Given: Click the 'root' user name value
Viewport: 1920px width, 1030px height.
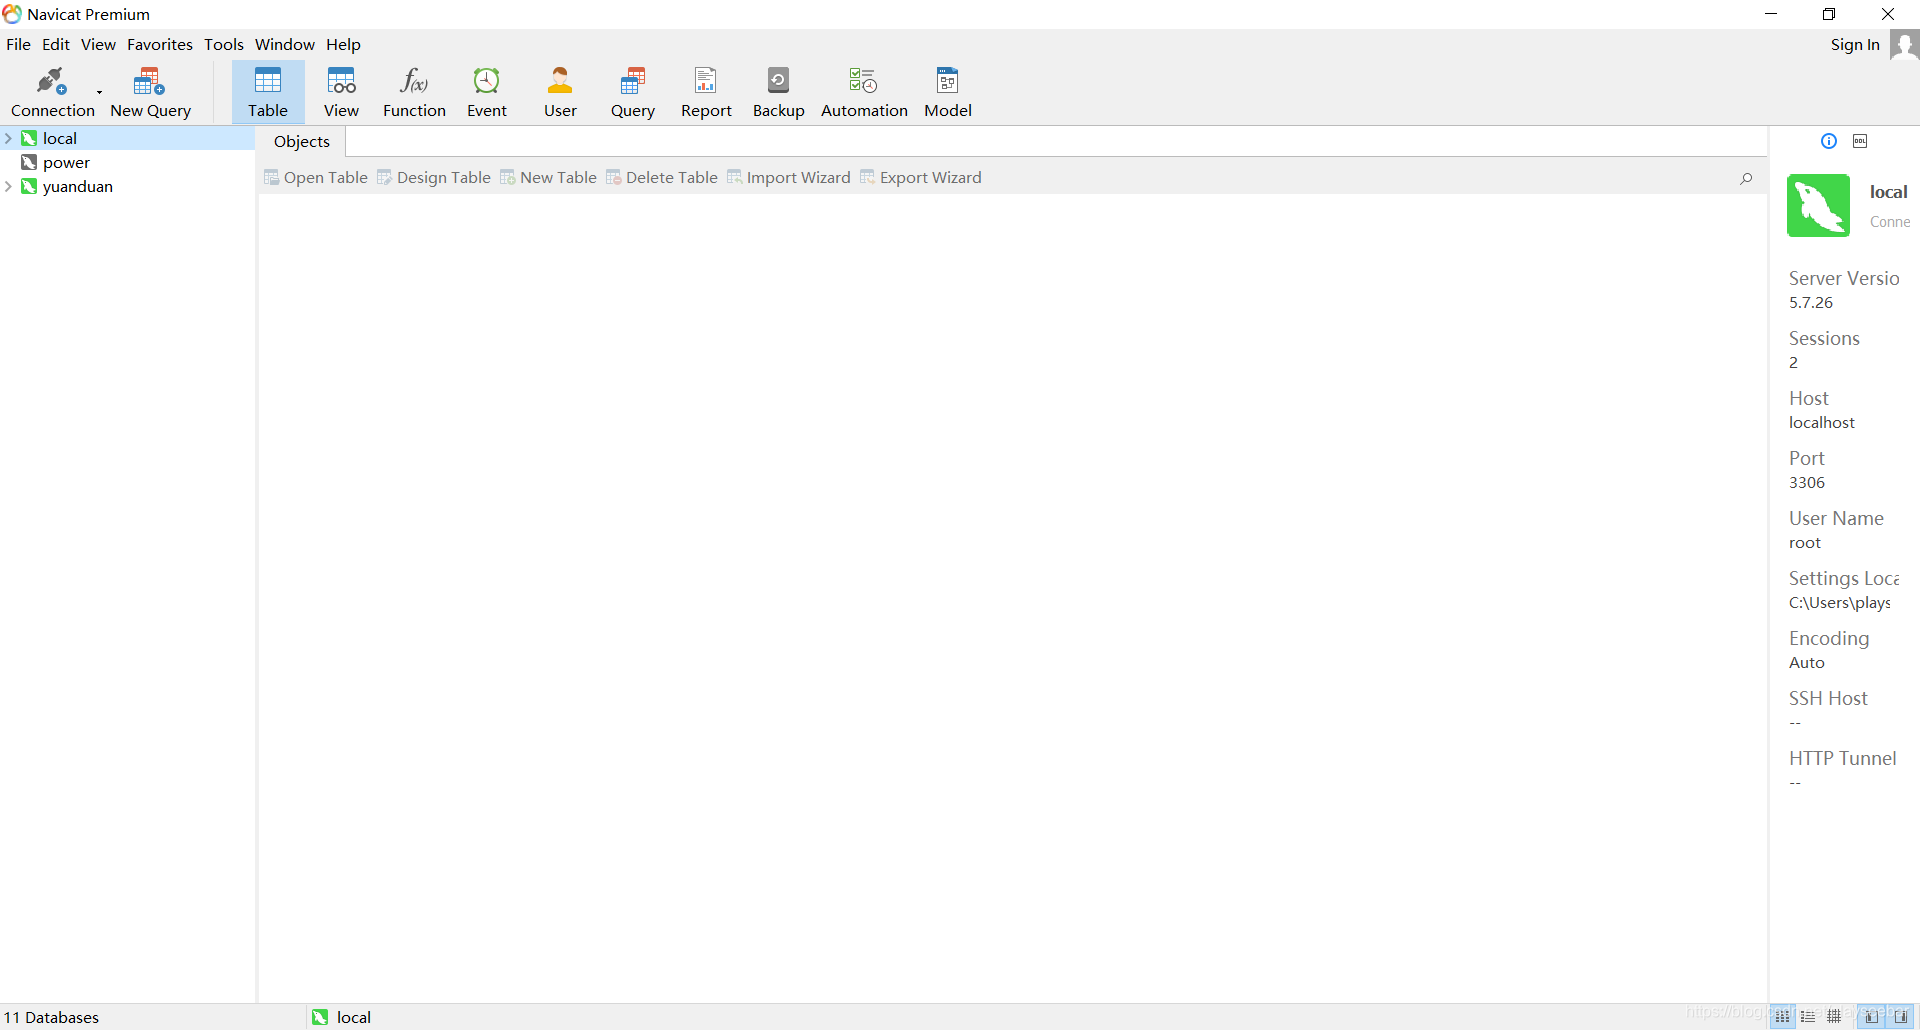Looking at the screenshot, I should tap(1805, 543).
